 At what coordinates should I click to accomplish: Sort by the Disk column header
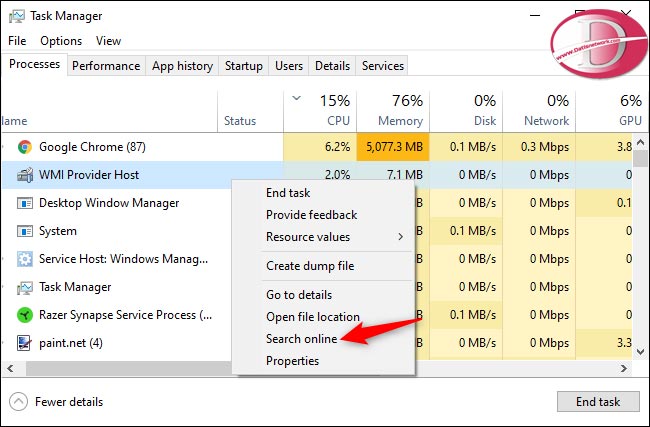click(466, 111)
